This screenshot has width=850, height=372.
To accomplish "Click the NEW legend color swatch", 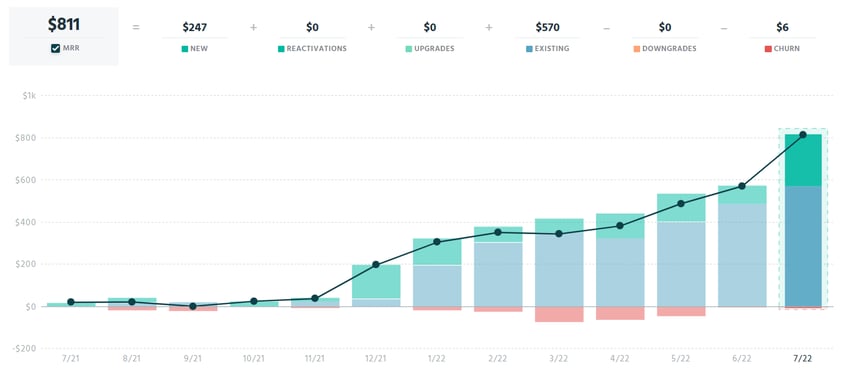I will (184, 49).
